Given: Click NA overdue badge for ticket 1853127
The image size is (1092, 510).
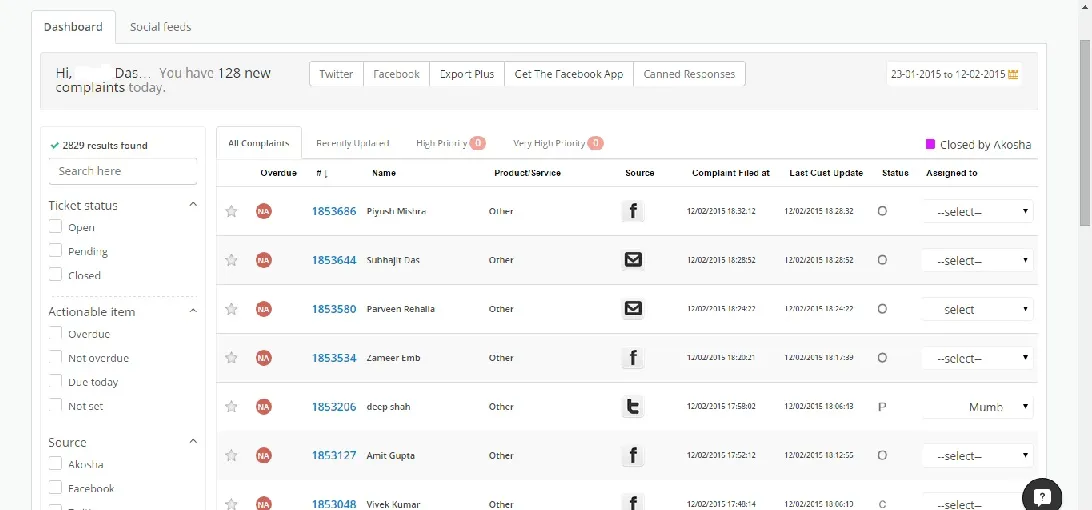Looking at the screenshot, I should pos(263,455).
